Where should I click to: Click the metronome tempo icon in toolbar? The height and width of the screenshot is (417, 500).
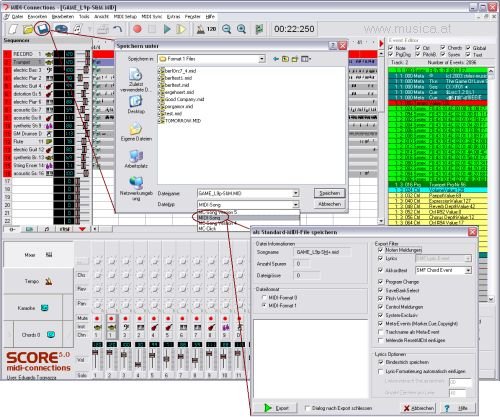coord(201,29)
